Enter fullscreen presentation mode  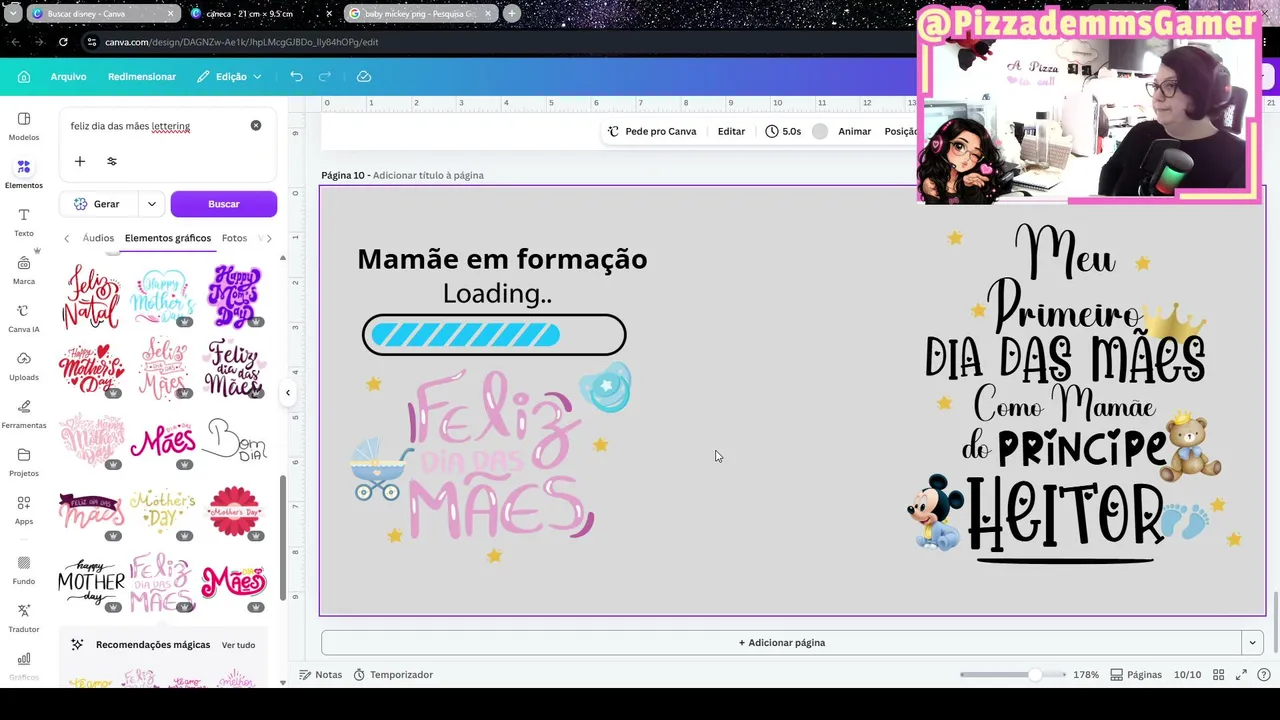(x=1241, y=675)
